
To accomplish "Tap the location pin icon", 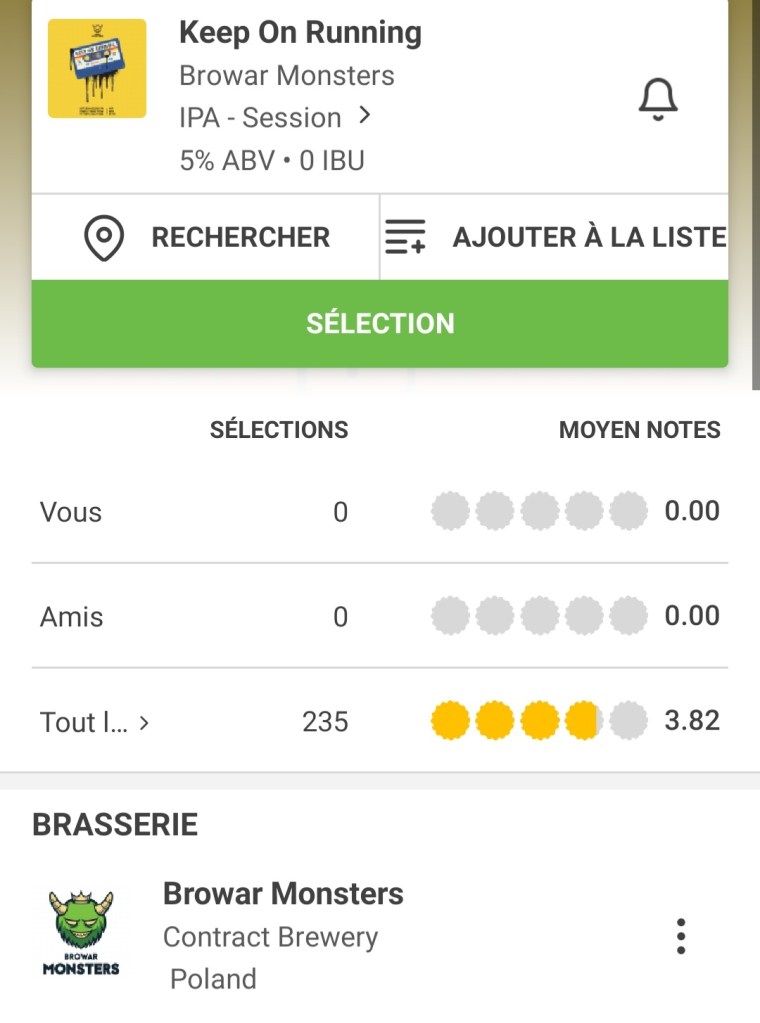I will pos(104,239).
